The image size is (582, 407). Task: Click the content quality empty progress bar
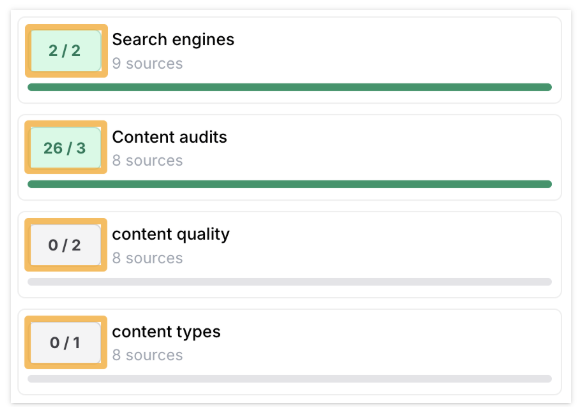coord(290,282)
